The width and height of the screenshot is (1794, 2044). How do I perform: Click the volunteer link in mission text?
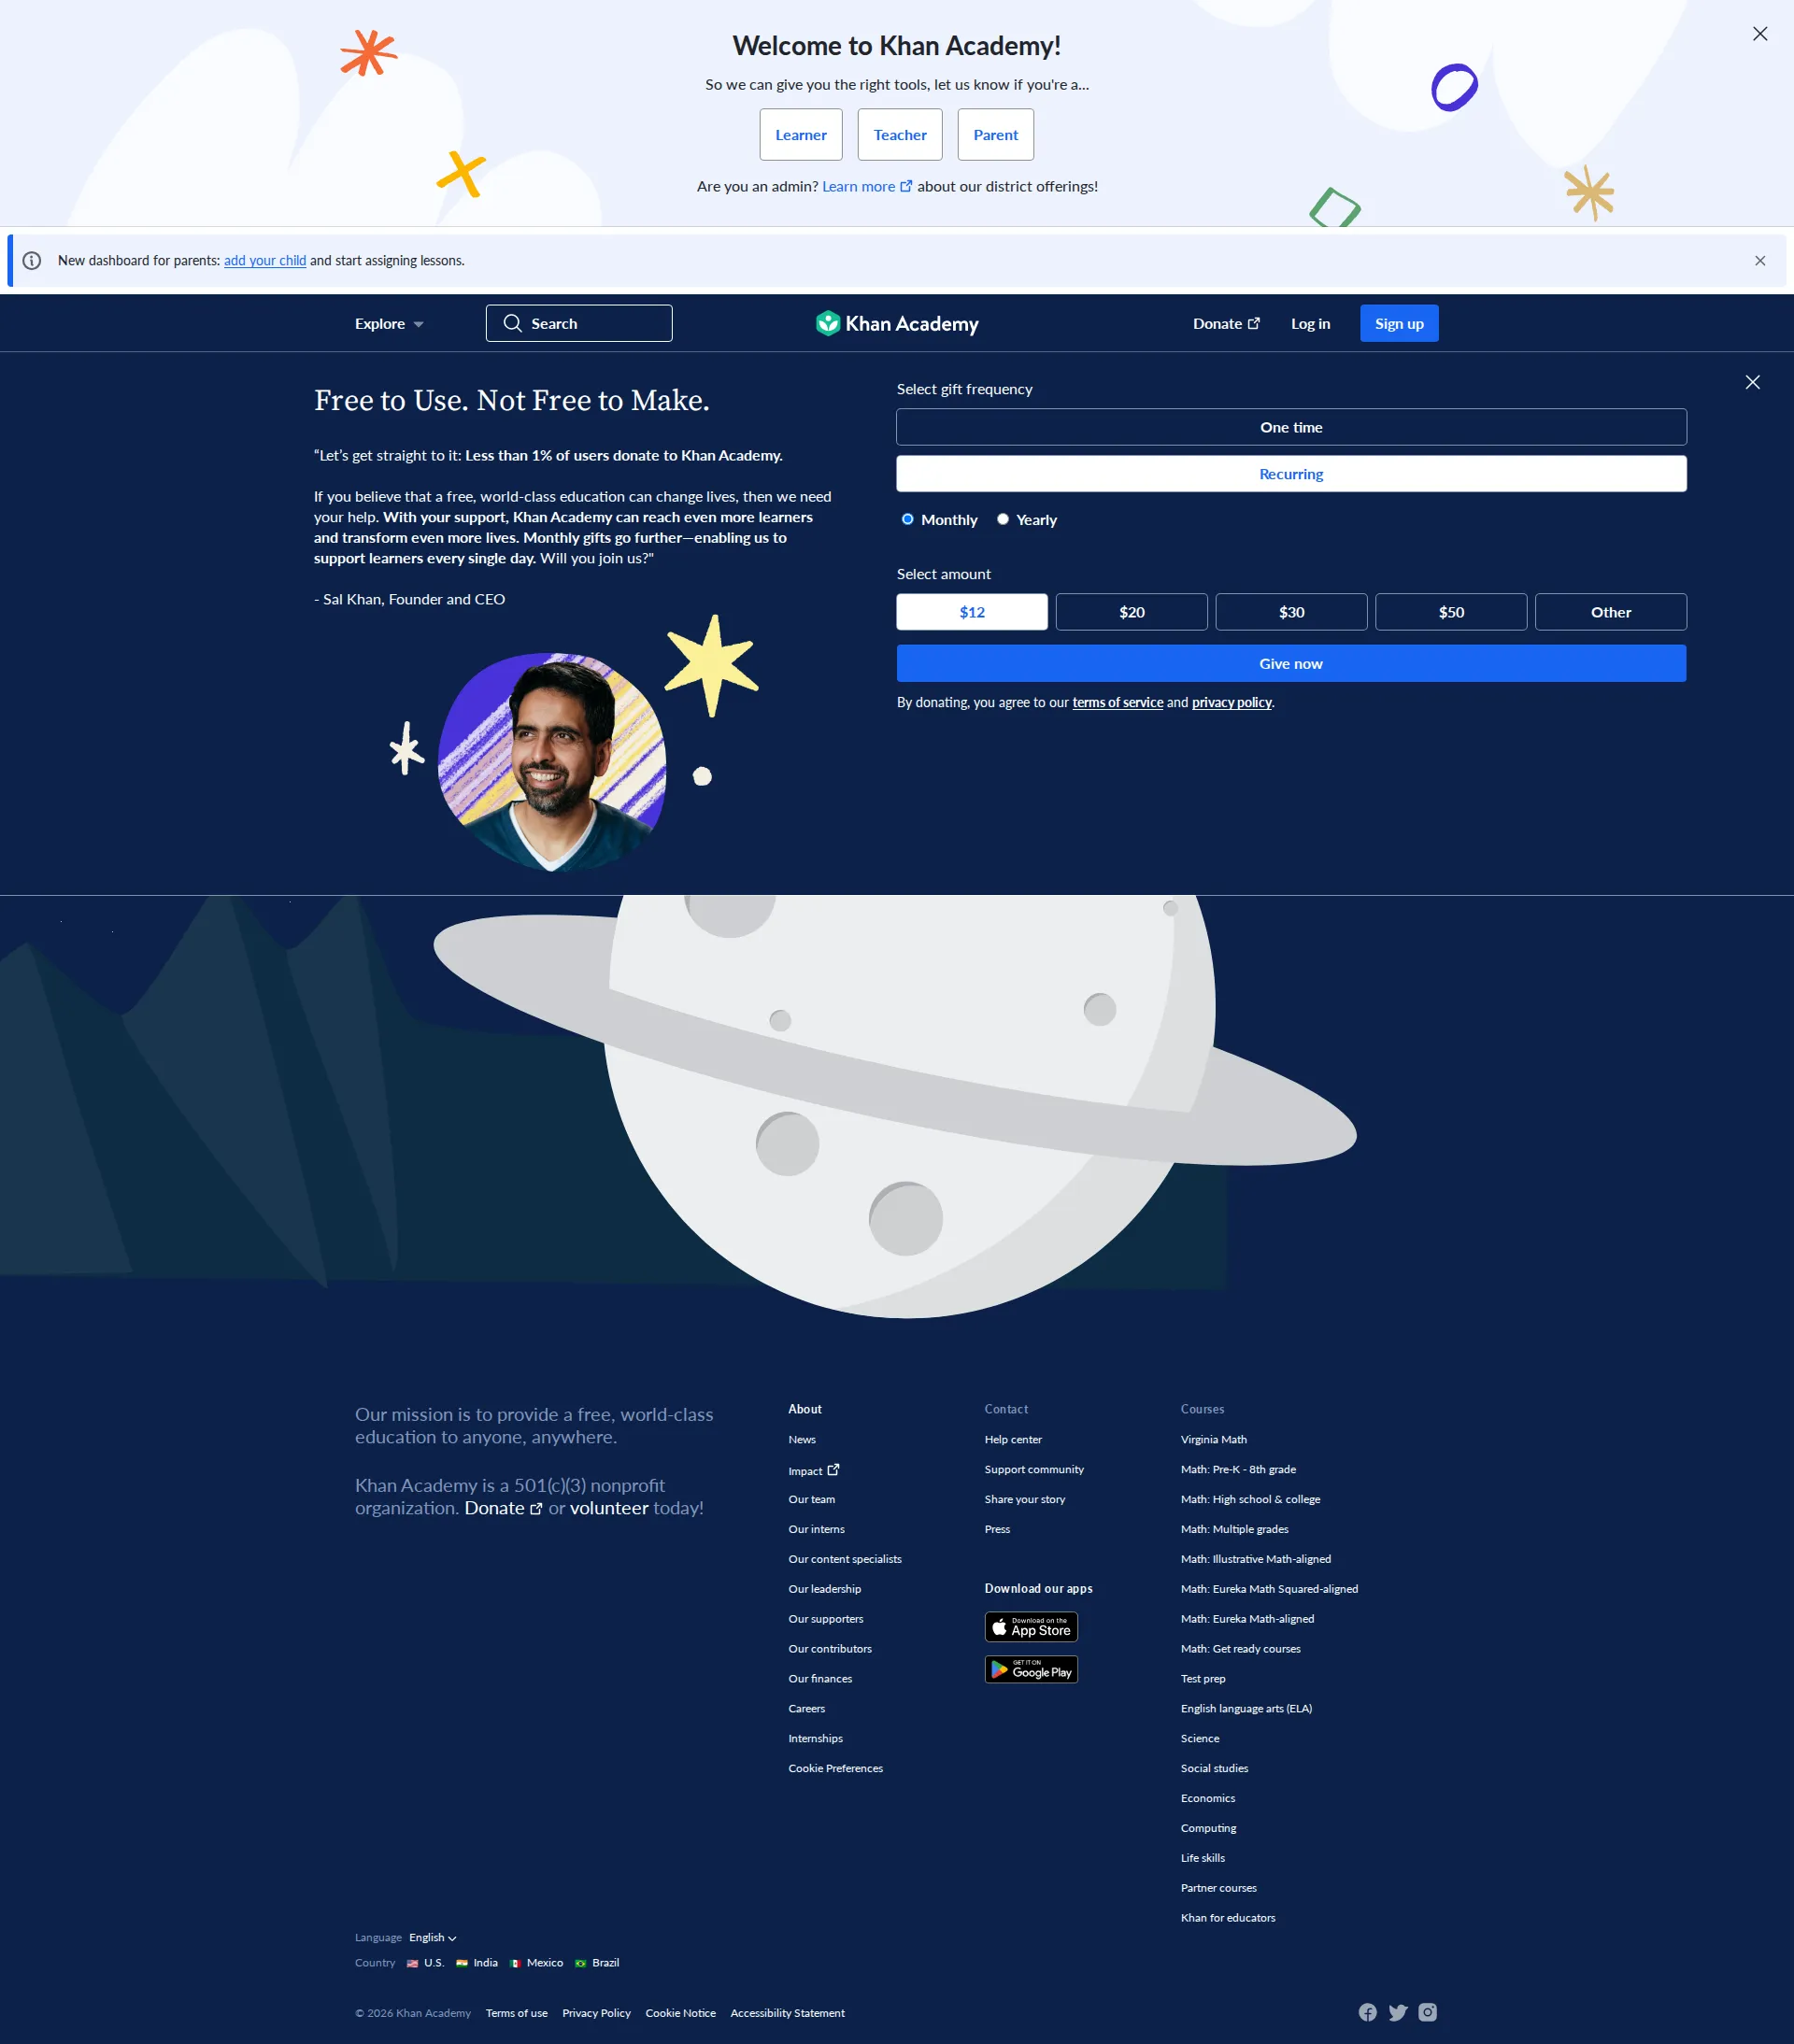pos(609,1508)
